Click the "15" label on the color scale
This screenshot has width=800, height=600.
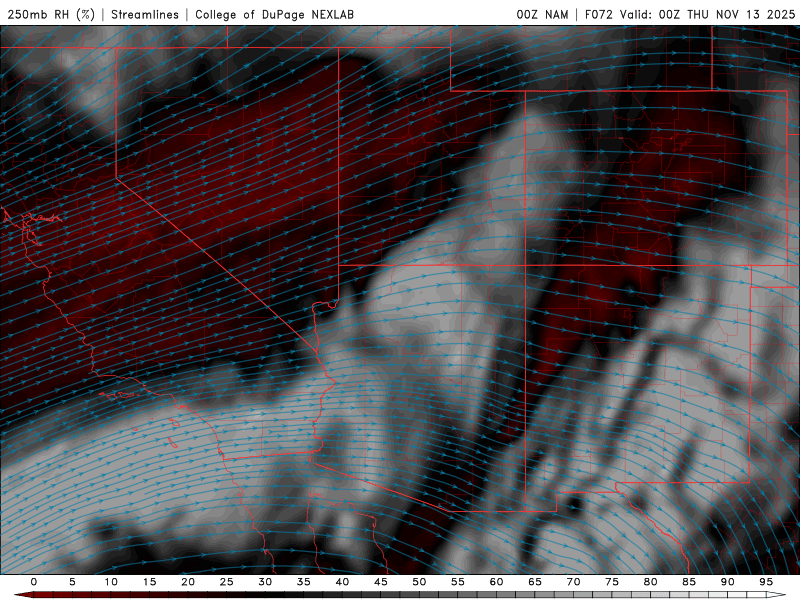149,582
